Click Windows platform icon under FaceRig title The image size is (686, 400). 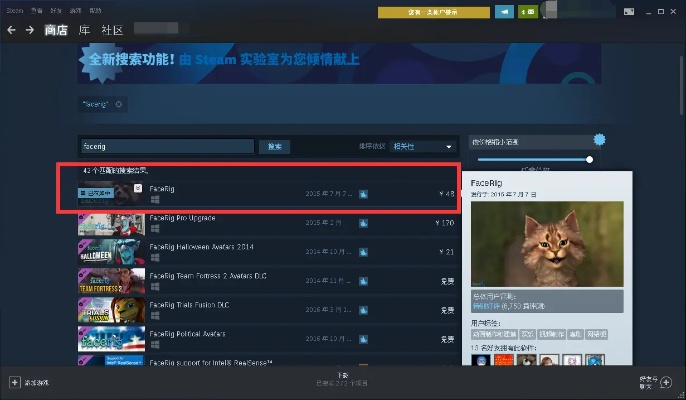coord(154,200)
